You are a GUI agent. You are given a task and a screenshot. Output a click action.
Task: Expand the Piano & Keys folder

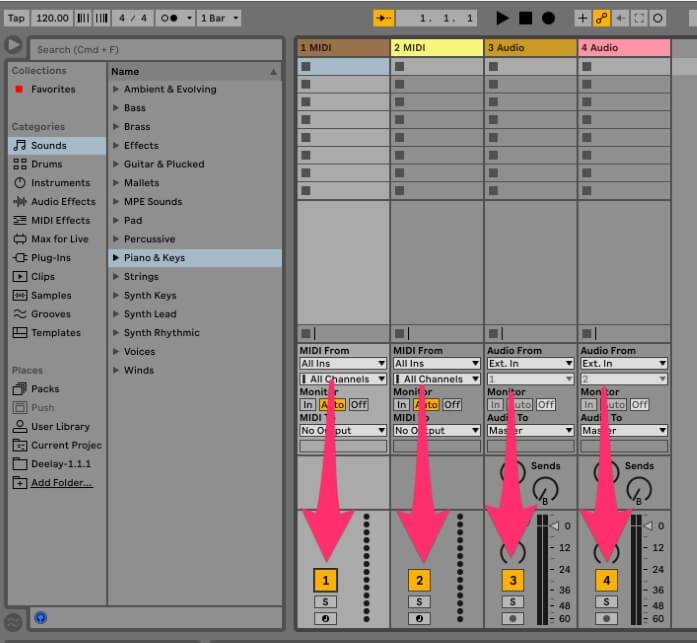(116, 258)
